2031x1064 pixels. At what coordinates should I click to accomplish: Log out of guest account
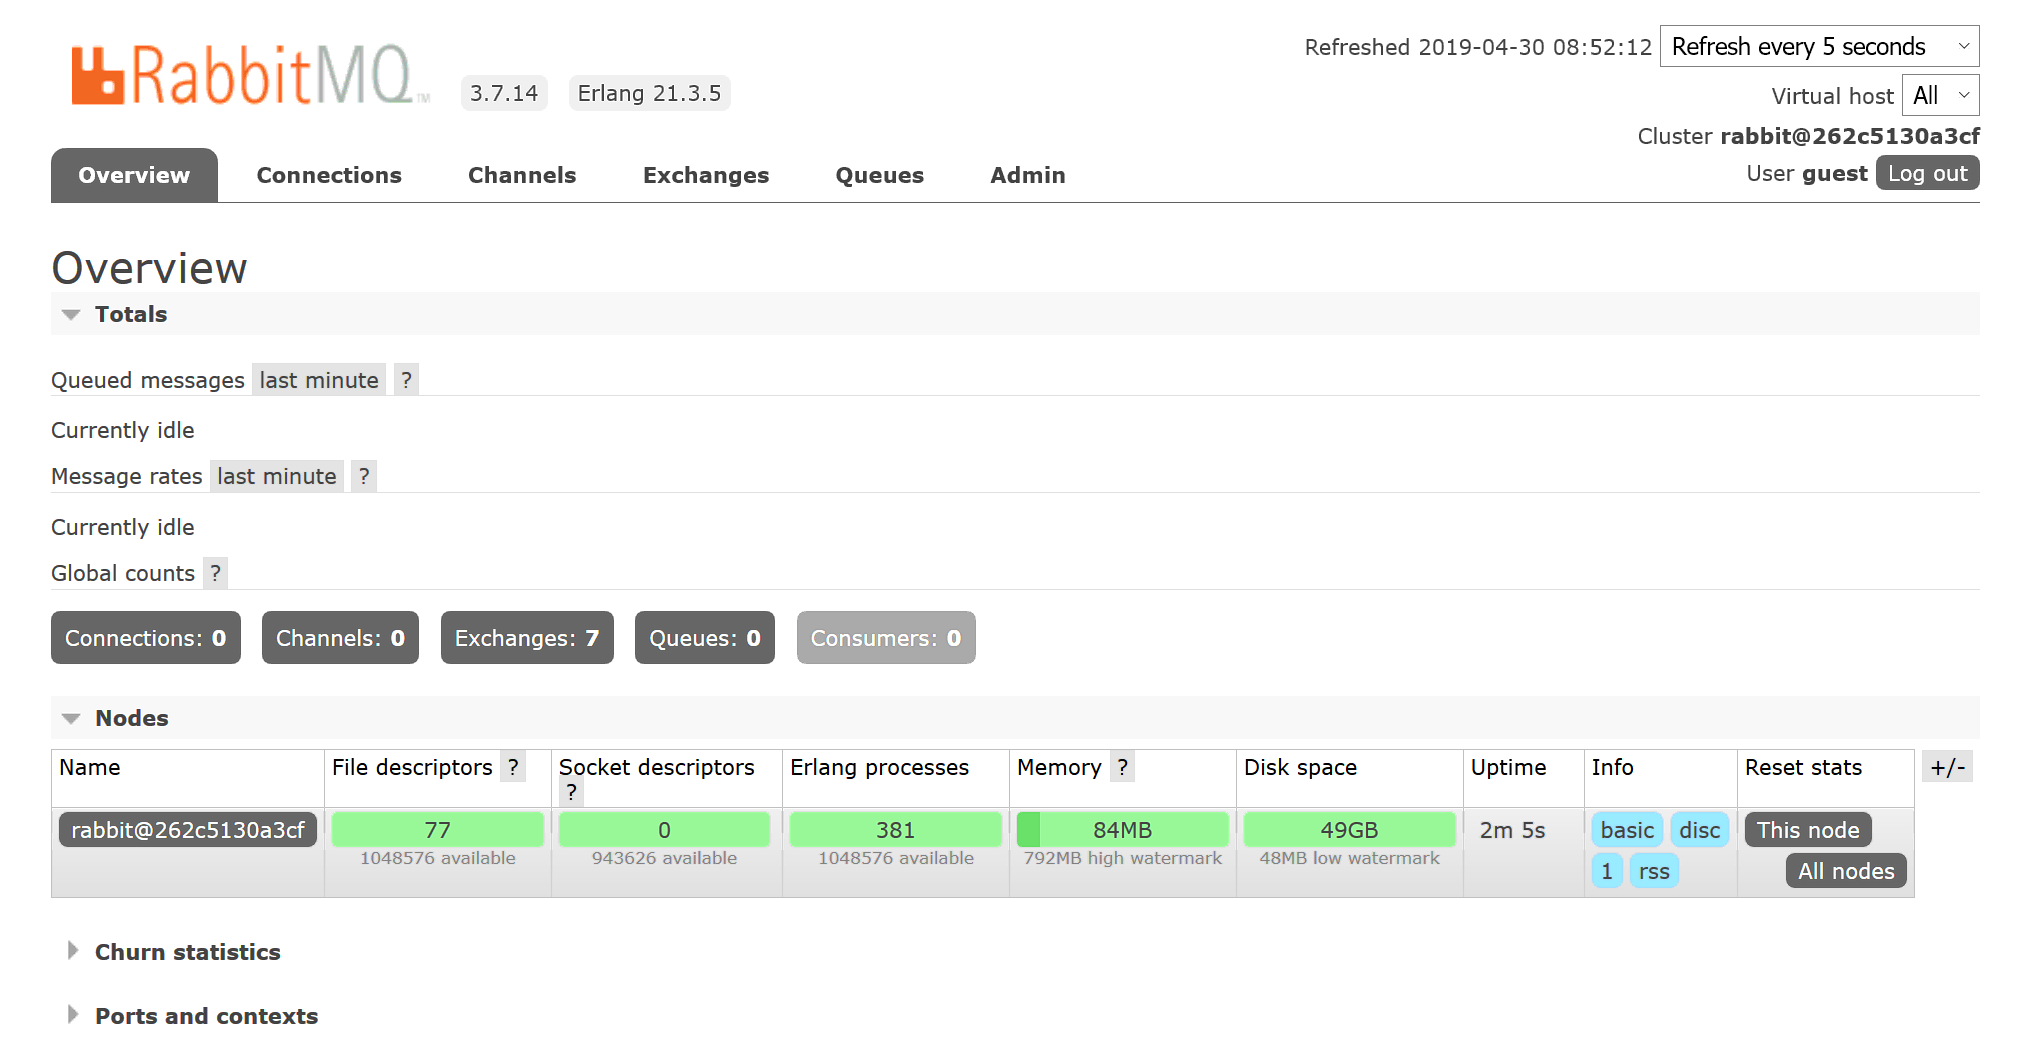(x=1927, y=173)
